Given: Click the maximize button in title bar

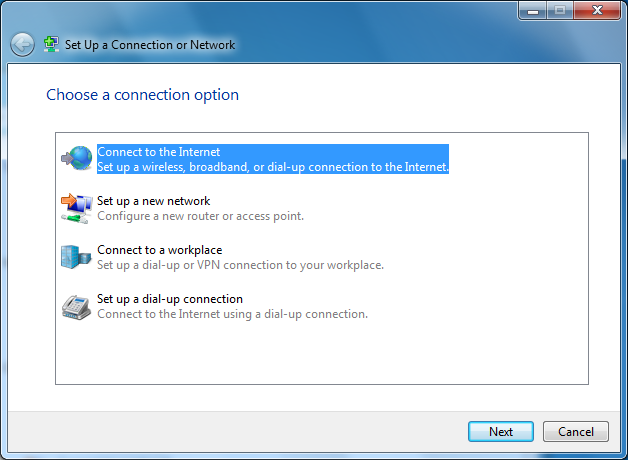Looking at the screenshot, I should 558,10.
